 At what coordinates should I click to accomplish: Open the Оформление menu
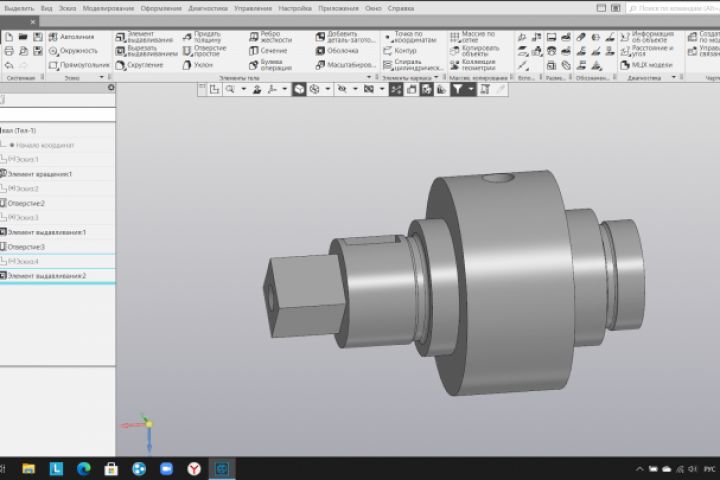point(161,8)
